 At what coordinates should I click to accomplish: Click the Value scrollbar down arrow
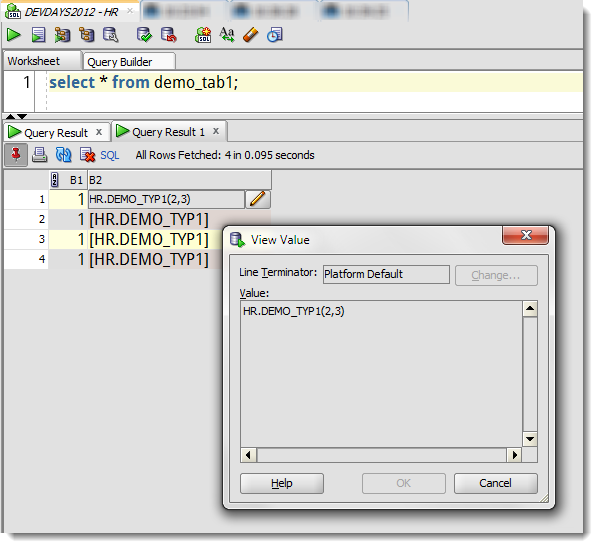point(530,439)
